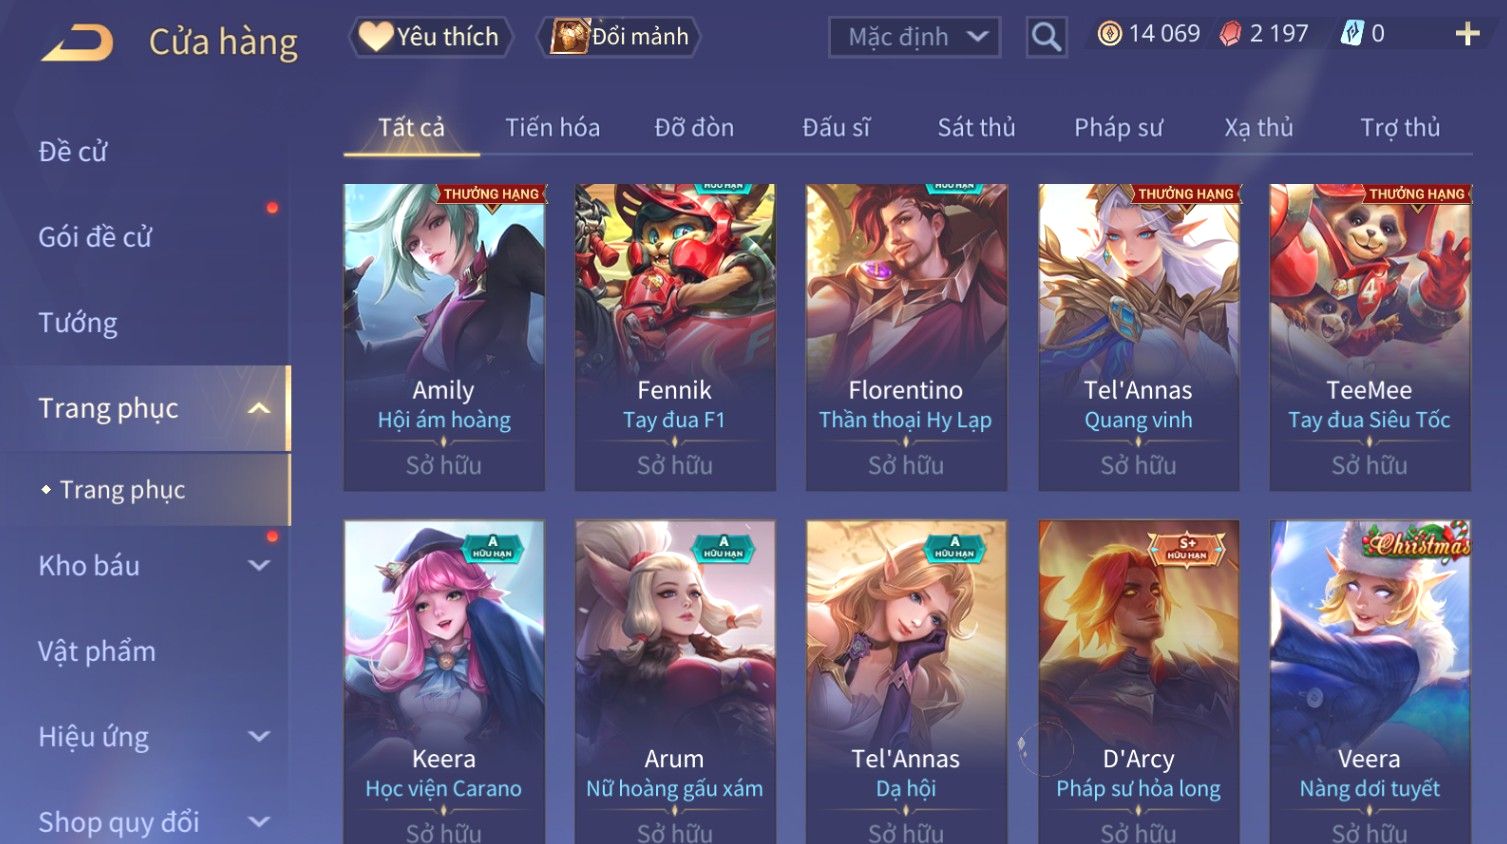
Task: Tap the red gem currency icon
Action: click(x=1230, y=34)
